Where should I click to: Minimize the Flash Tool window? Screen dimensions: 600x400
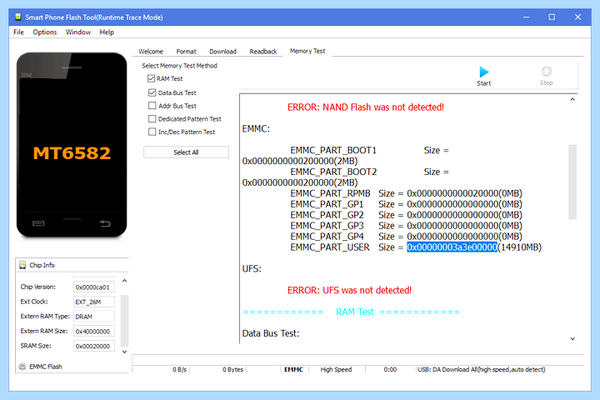click(x=527, y=17)
